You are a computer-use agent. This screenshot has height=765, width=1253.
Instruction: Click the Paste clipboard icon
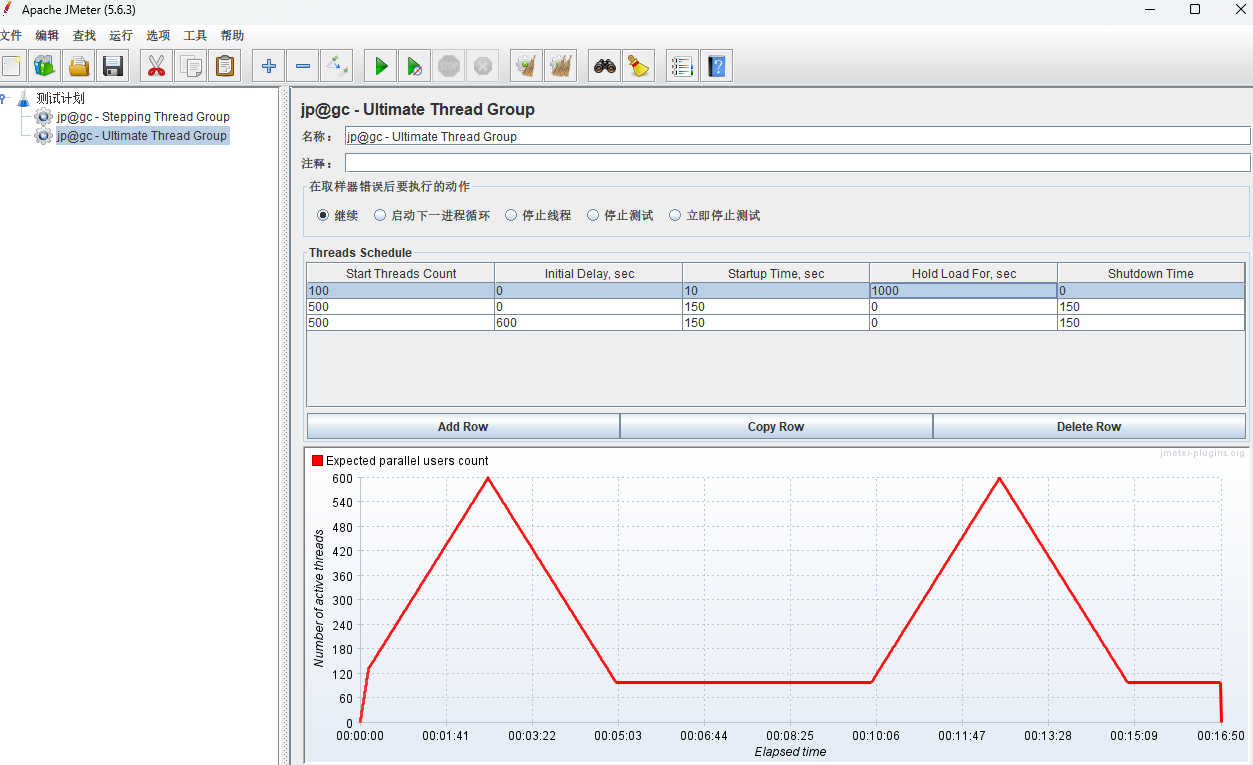tap(225, 66)
